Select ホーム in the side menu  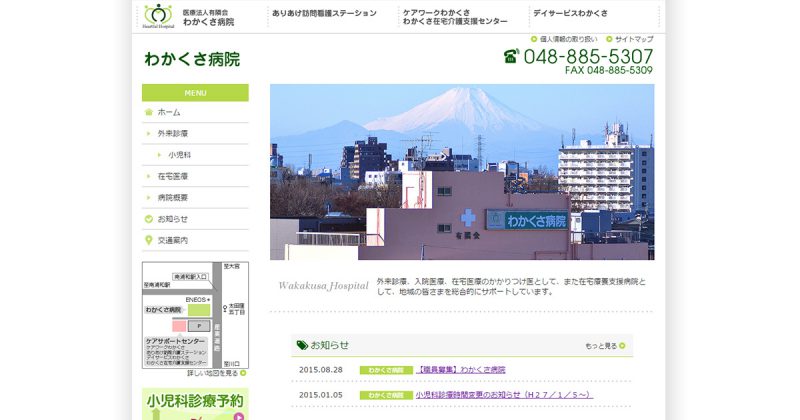point(195,112)
